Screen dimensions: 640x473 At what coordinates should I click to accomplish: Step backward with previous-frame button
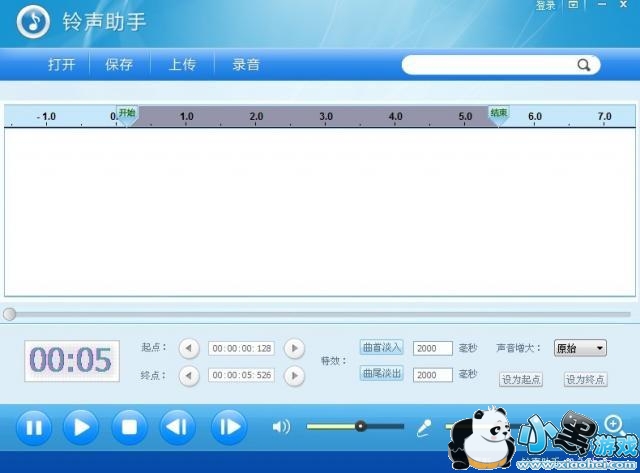pyautogui.click(x=177, y=427)
